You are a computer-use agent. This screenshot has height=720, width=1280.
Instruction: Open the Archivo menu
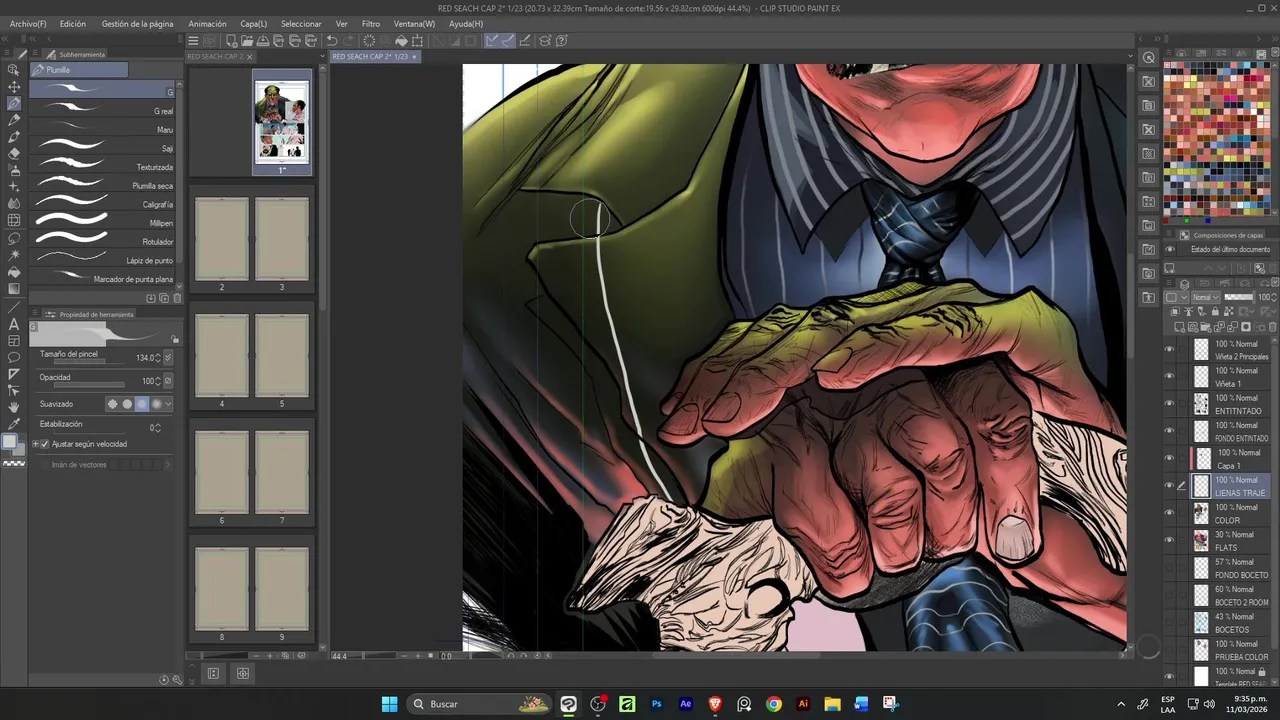(x=28, y=23)
